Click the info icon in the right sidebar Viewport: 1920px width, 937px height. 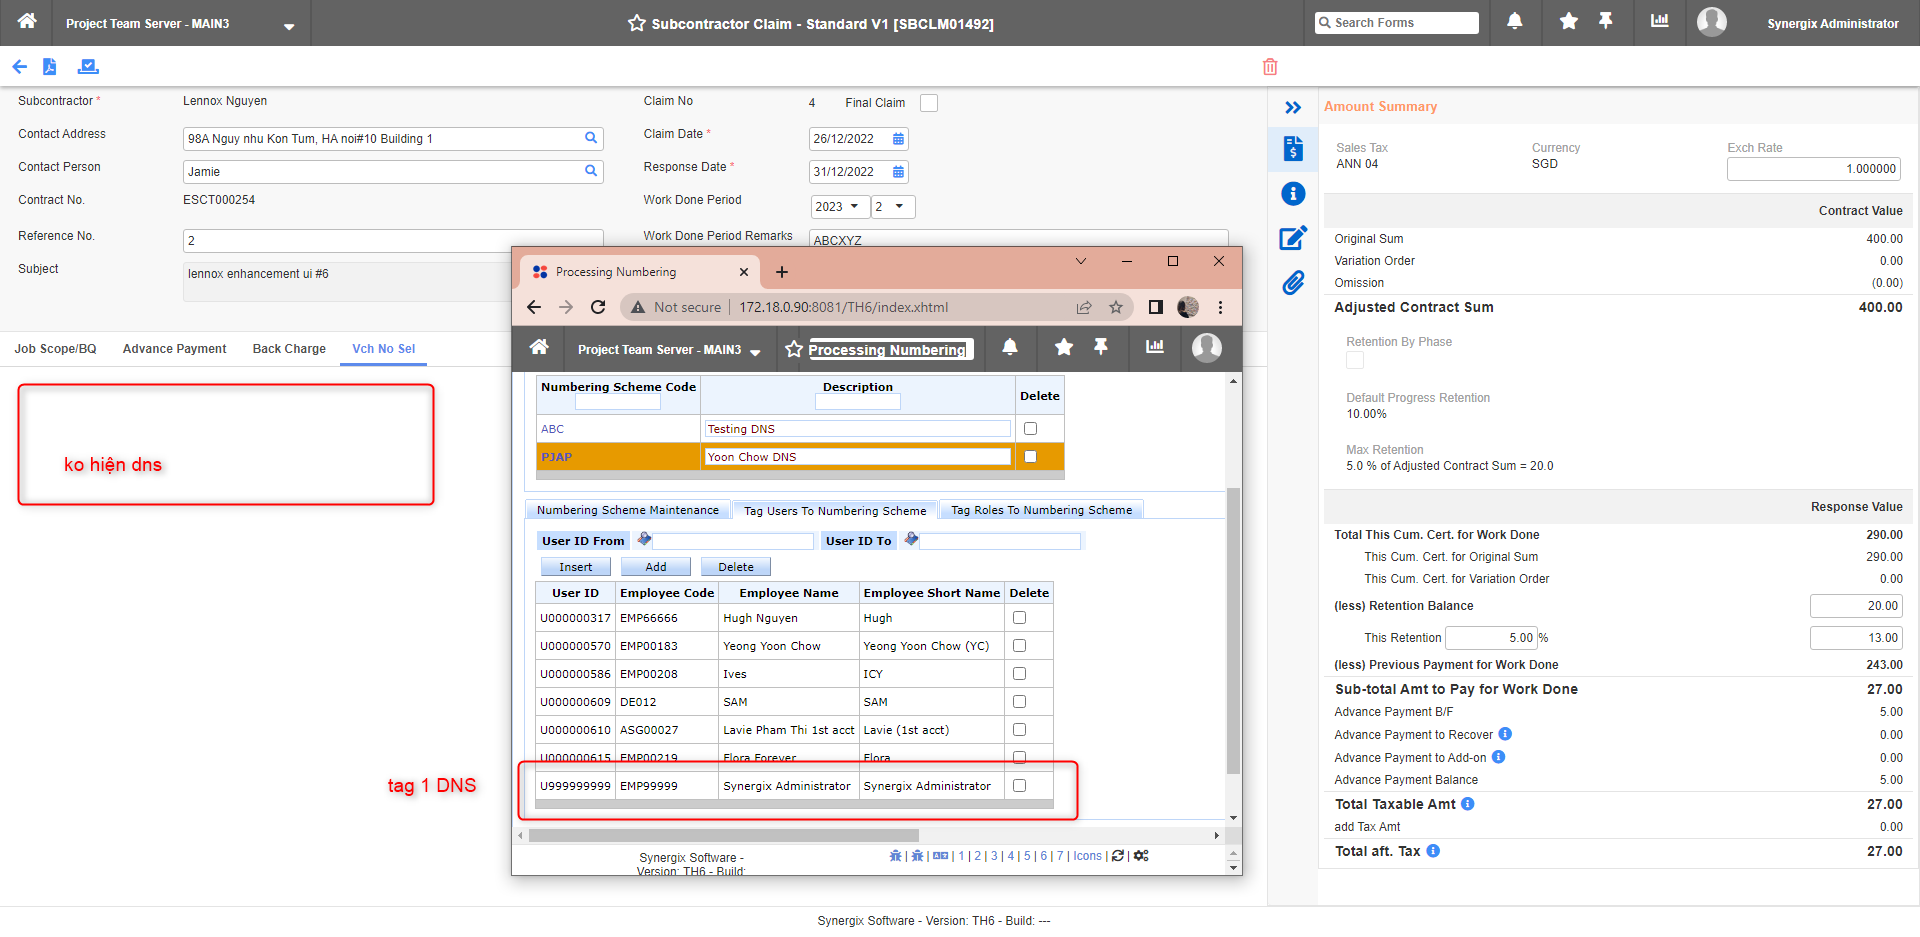coord(1292,193)
